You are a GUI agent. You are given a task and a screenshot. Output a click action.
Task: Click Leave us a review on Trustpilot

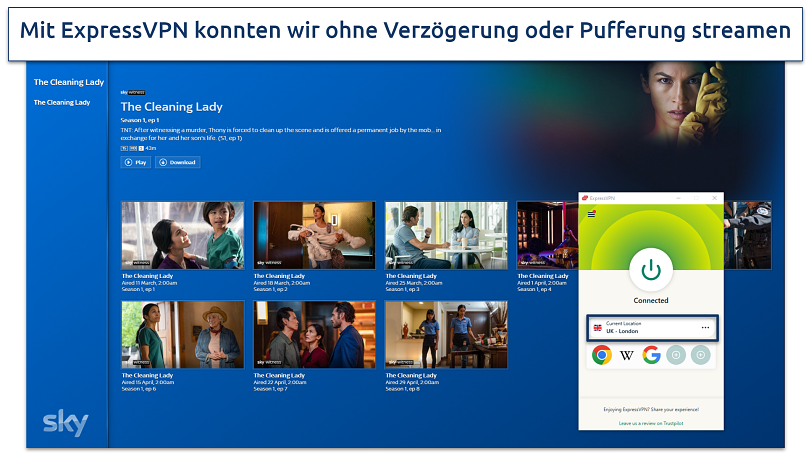coord(651,424)
